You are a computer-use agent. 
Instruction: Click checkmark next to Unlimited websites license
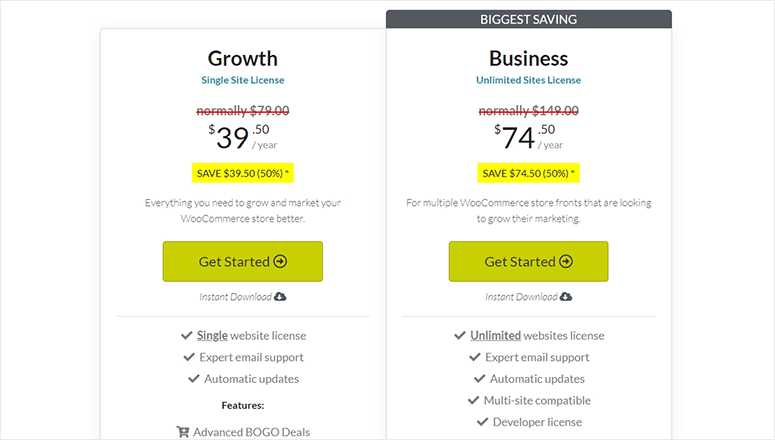pyautogui.click(x=460, y=335)
